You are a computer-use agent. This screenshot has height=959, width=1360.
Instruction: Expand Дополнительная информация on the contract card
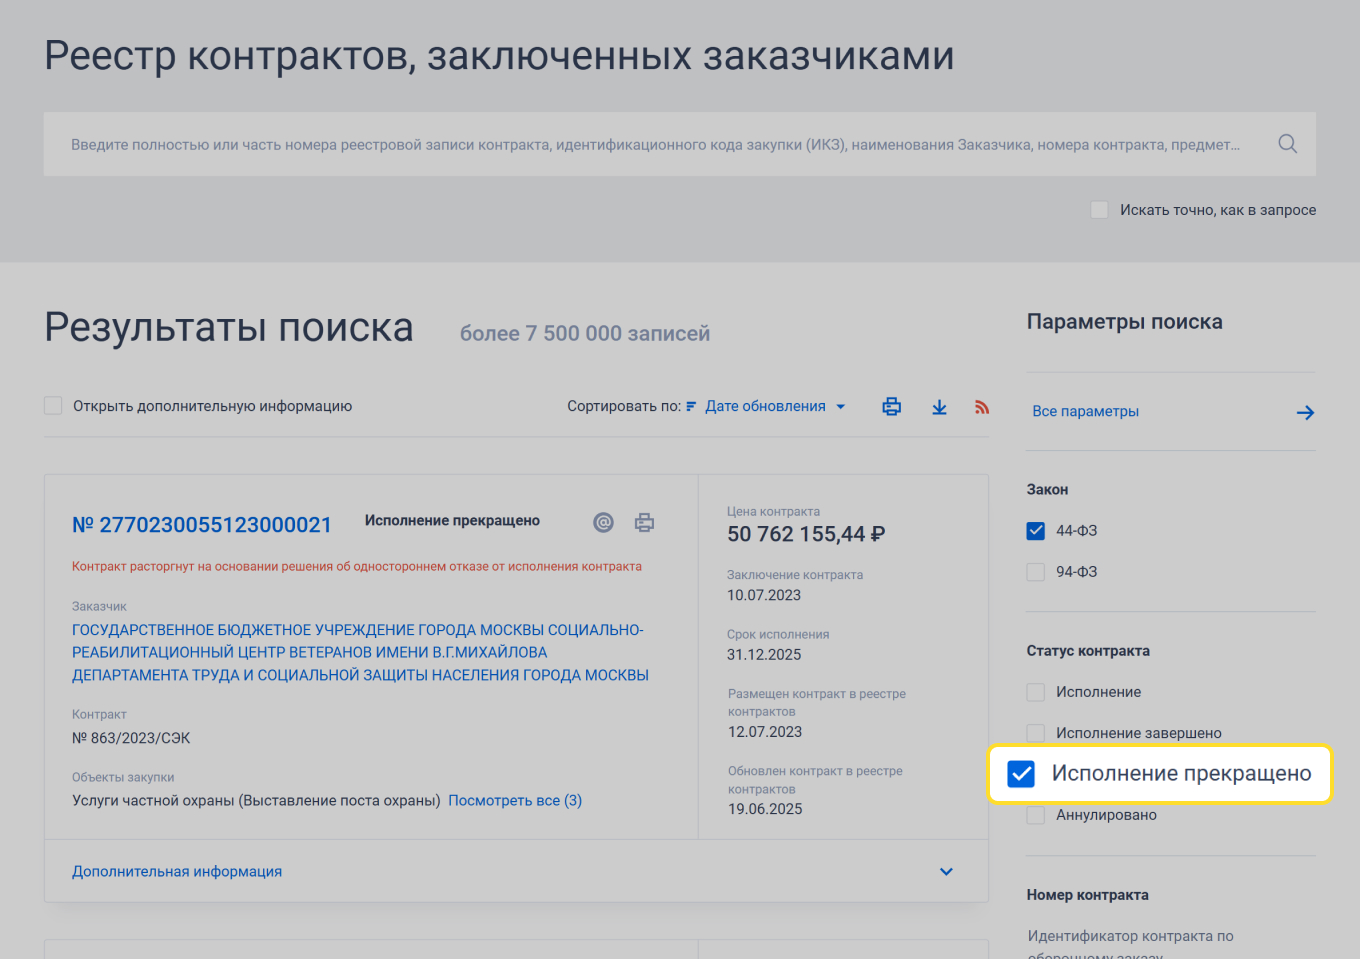[176, 871]
